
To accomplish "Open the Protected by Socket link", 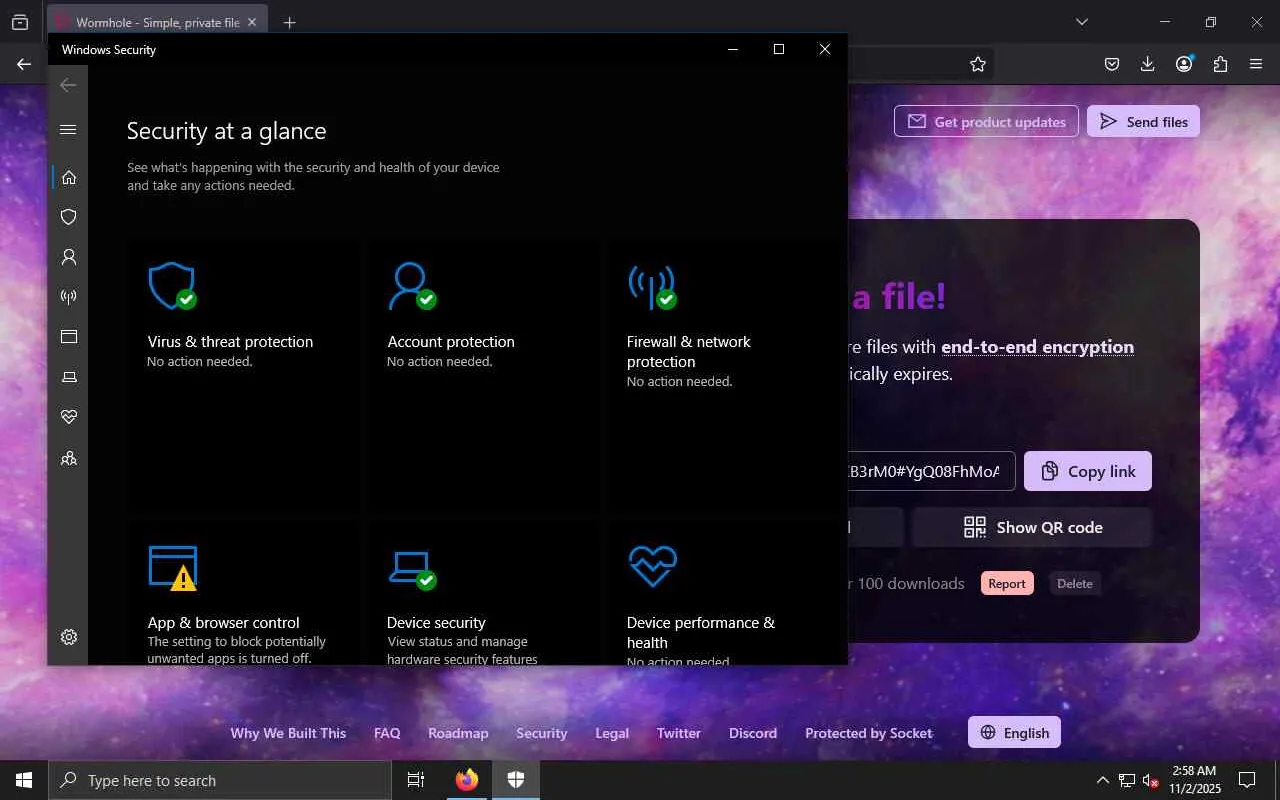I will pyautogui.click(x=869, y=733).
